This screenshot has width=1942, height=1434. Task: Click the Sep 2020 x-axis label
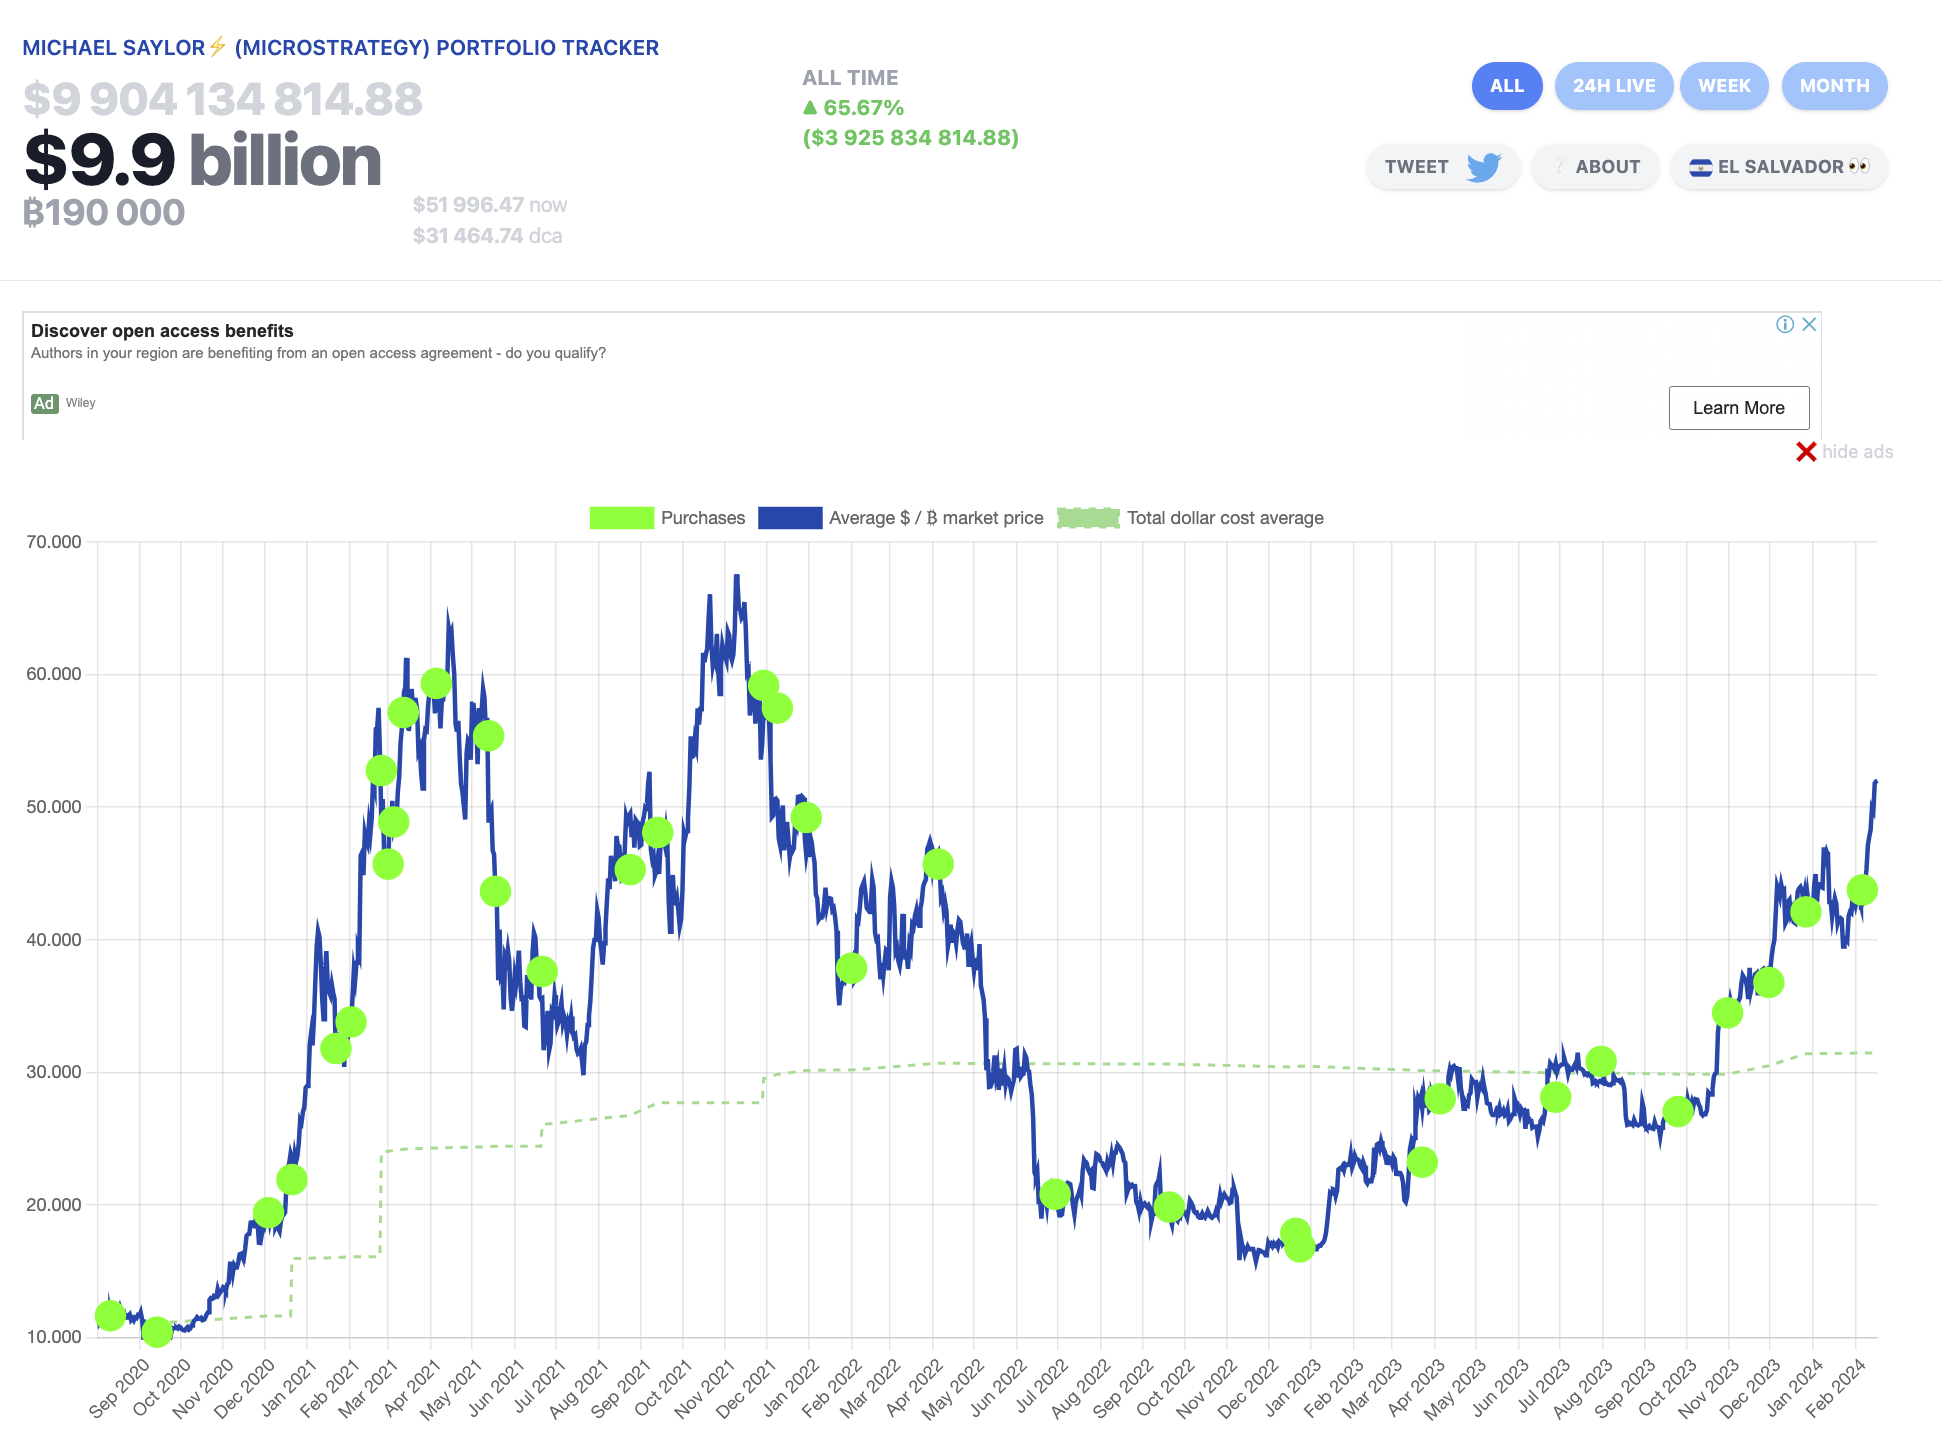(x=119, y=1388)
